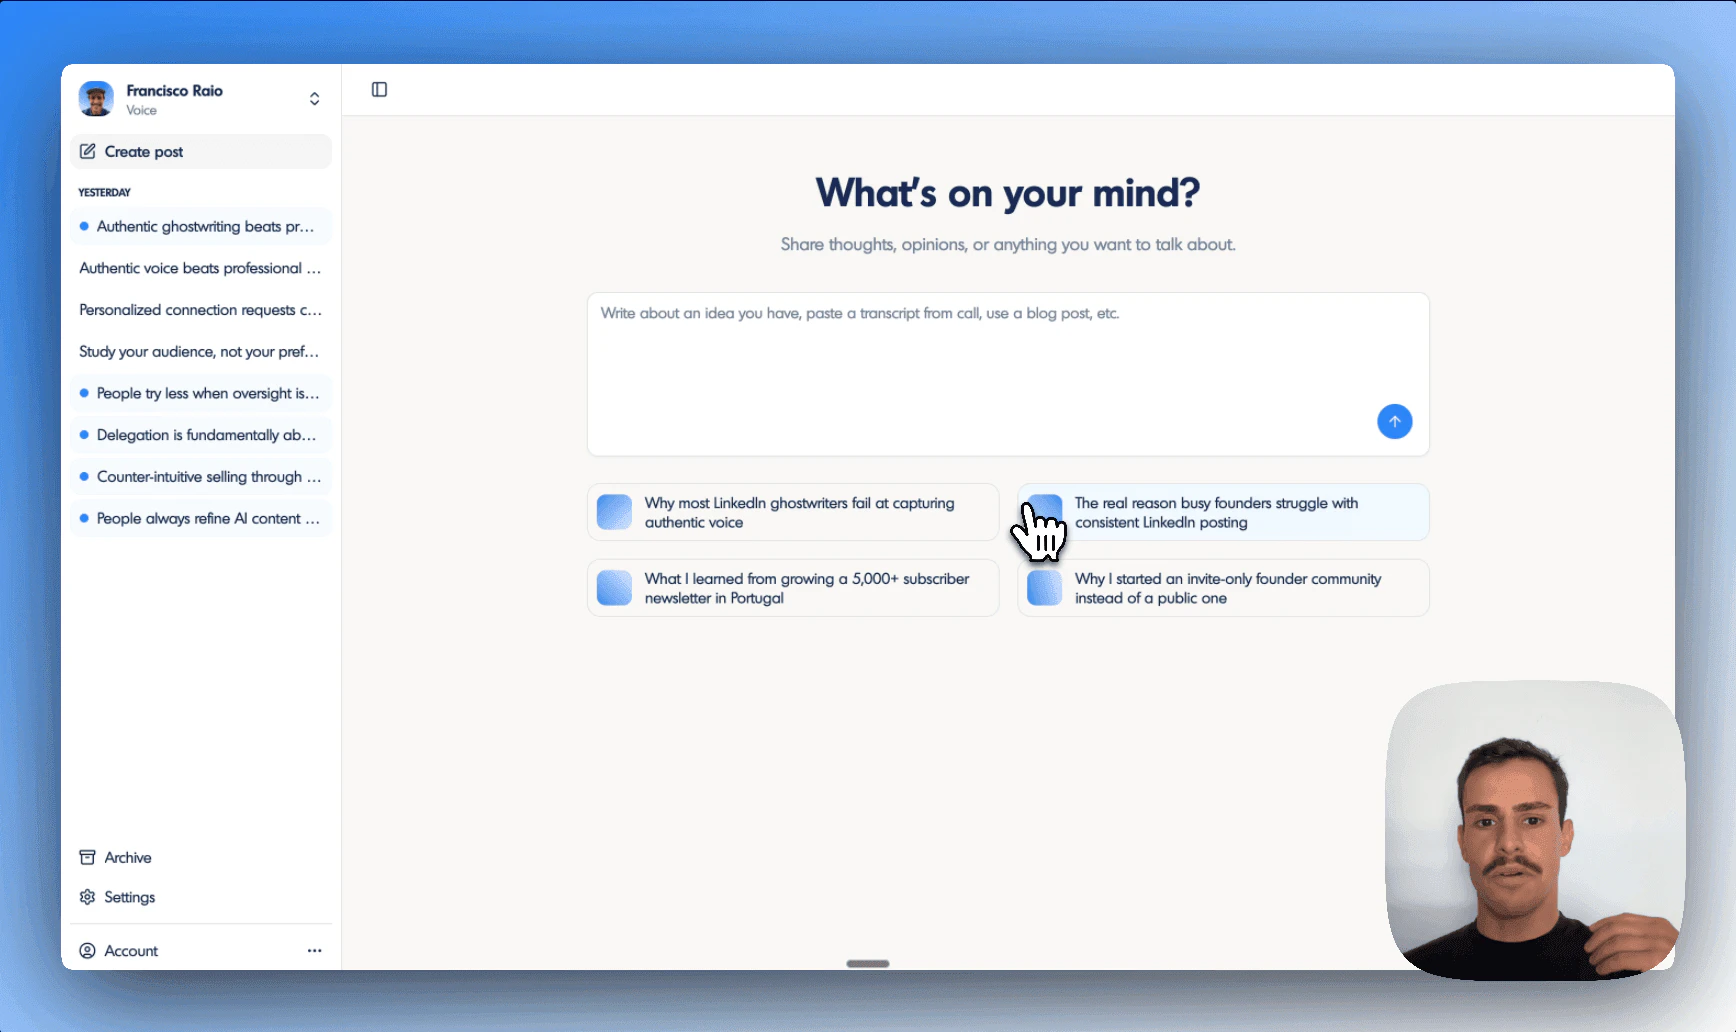Click inside the 'Write about an idea' text field
1736x1032 pixels.
tap(1008, 373)
